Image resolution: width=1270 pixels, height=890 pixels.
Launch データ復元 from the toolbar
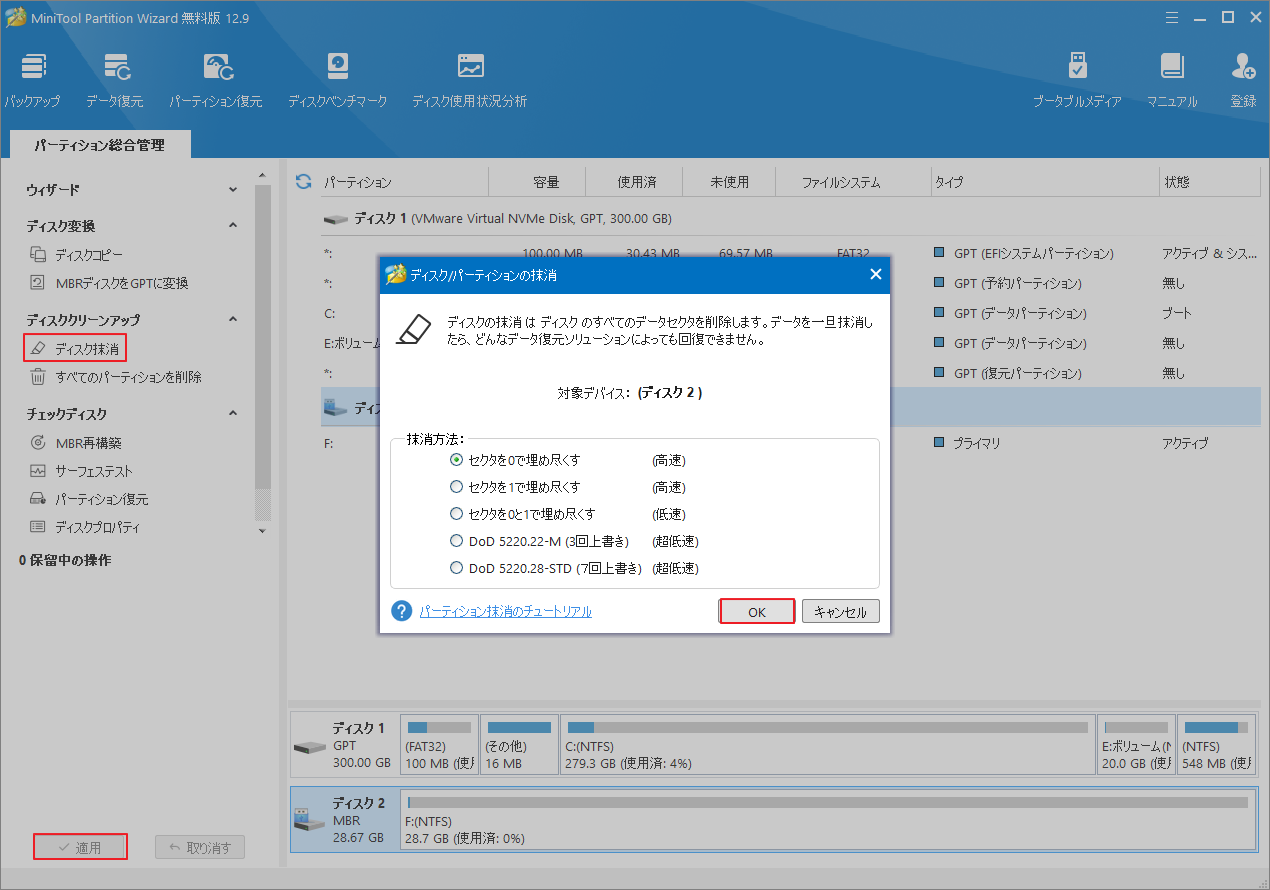(x=114, y=80)
